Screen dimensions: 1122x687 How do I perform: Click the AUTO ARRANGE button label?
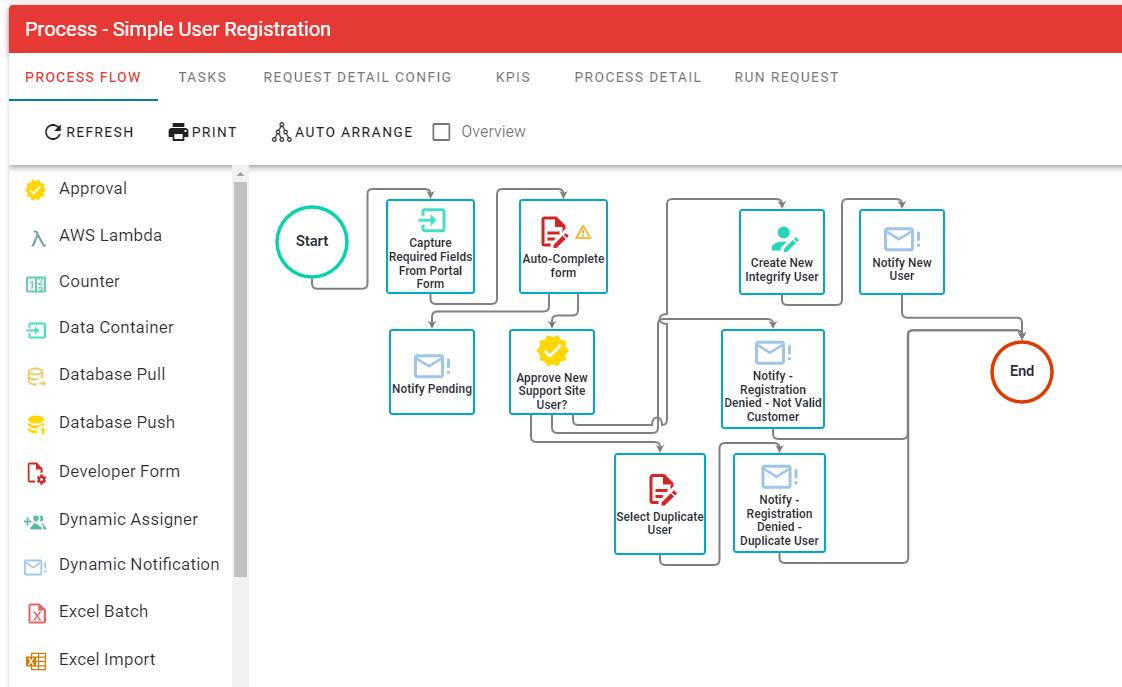[x=353, y=132]
